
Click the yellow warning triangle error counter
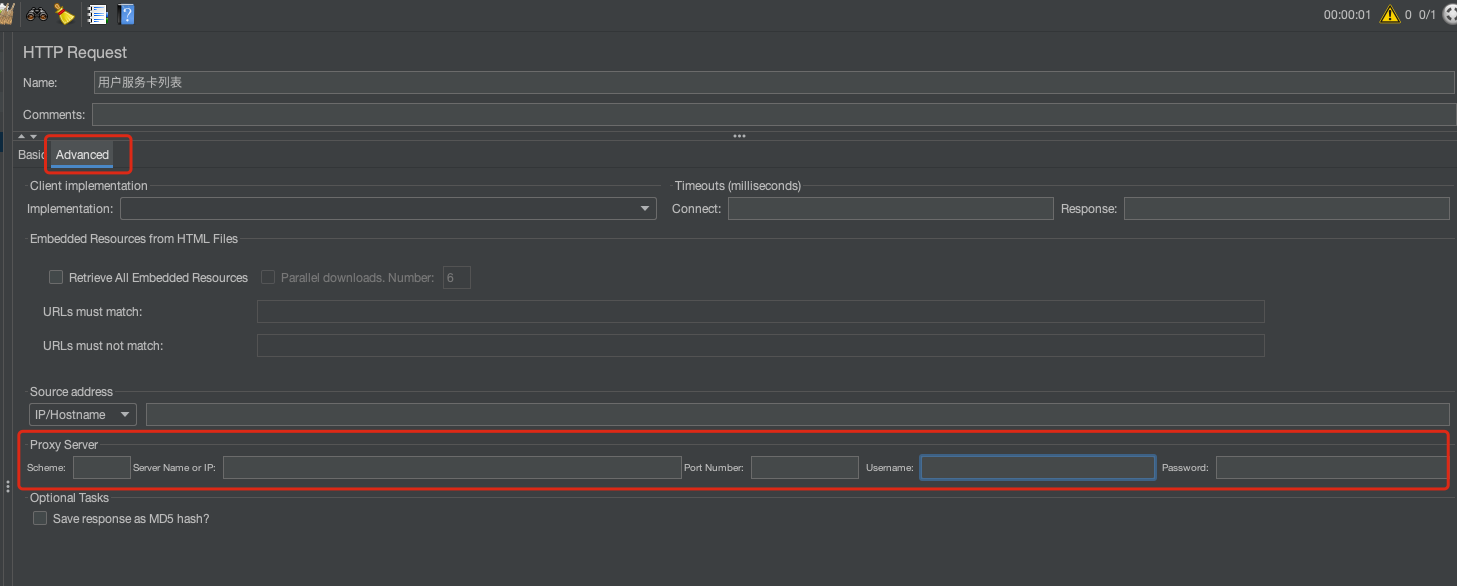(x=1390, y=14)
